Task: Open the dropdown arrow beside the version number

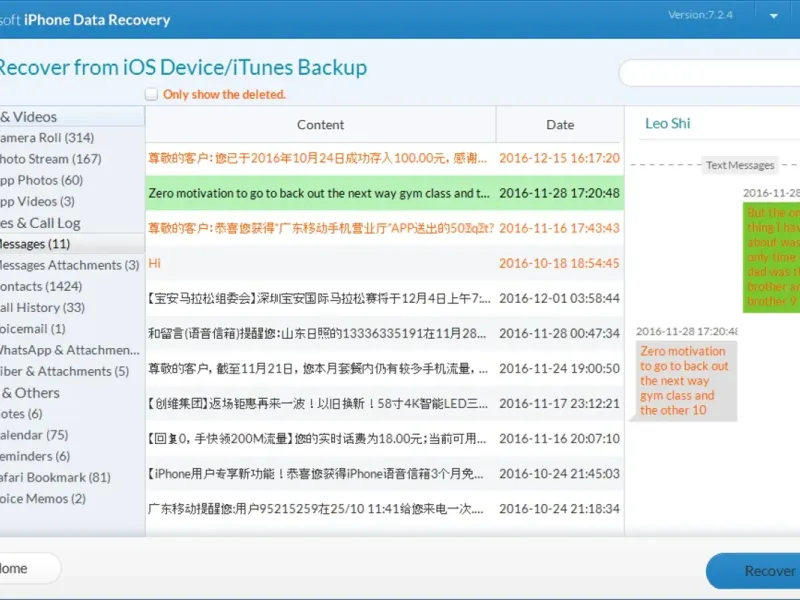Action: point(773,16)
